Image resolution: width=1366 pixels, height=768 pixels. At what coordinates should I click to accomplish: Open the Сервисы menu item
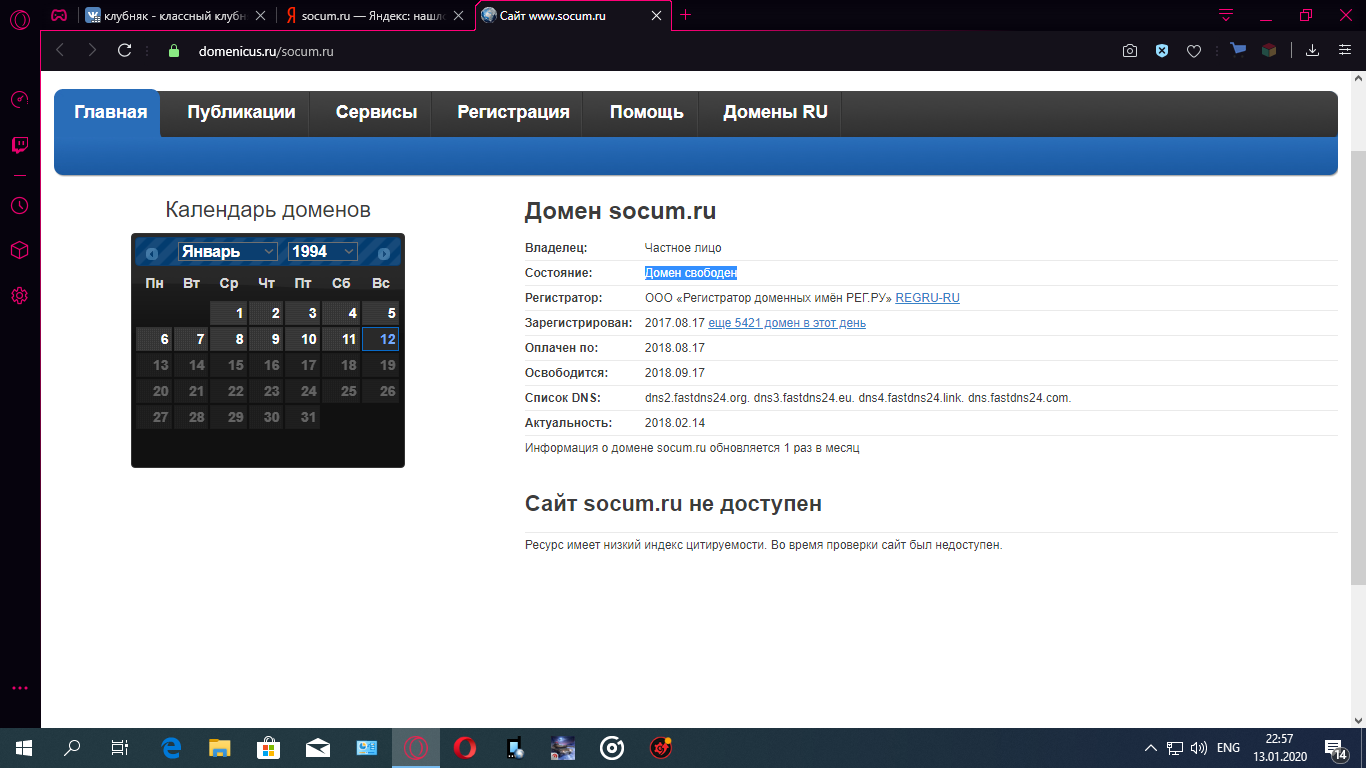(x=376, y=112)
